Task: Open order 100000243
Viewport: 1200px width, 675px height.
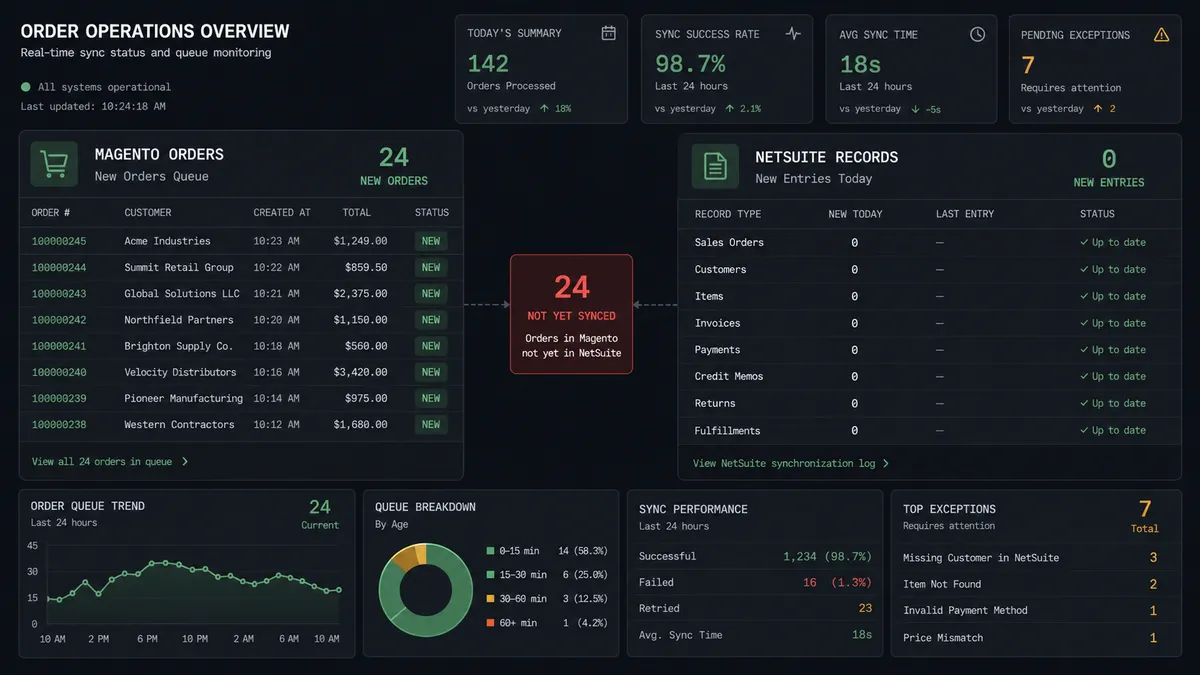Action: pyautogui.click(x=59, y=293)
